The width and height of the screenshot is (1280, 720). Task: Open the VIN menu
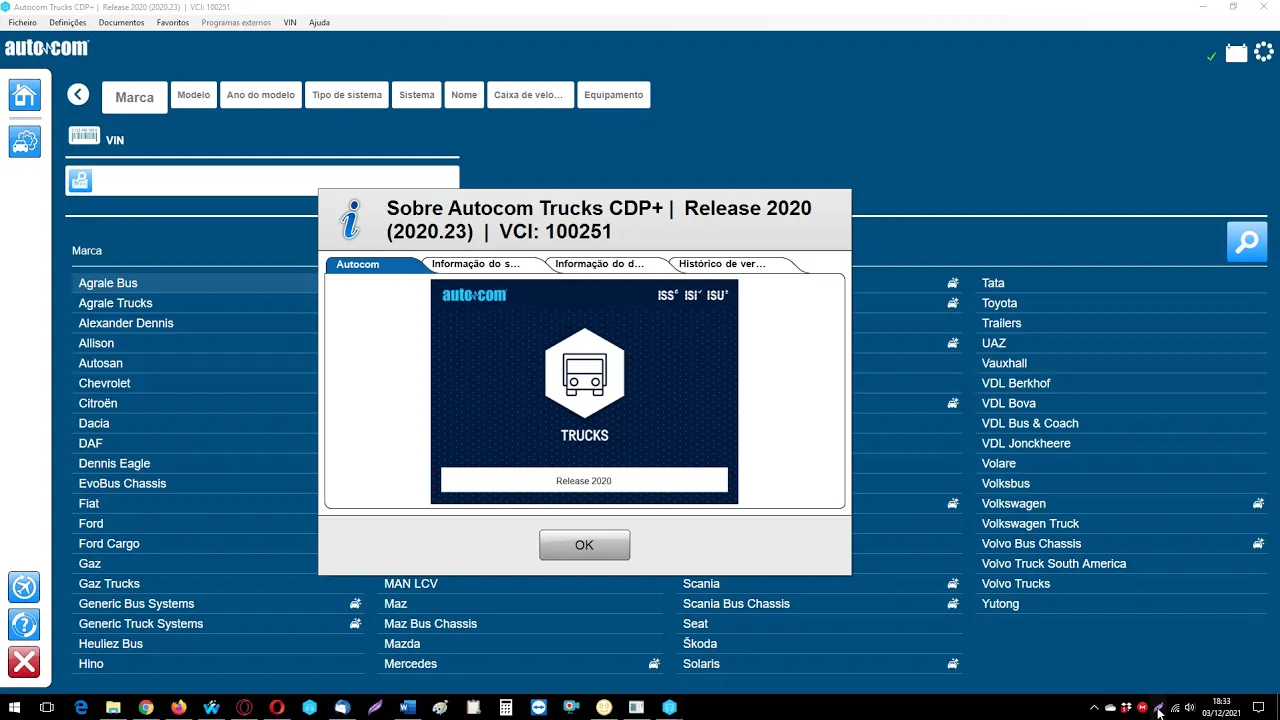290,22
